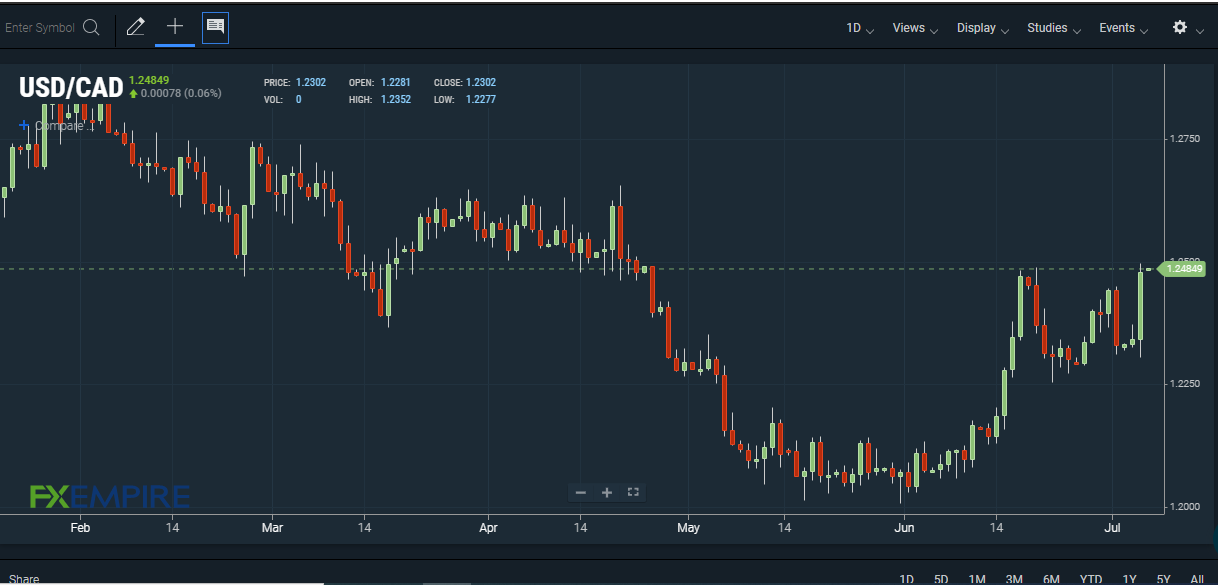
Task: Select the 1Y range at bottom
Action: 1129,579
